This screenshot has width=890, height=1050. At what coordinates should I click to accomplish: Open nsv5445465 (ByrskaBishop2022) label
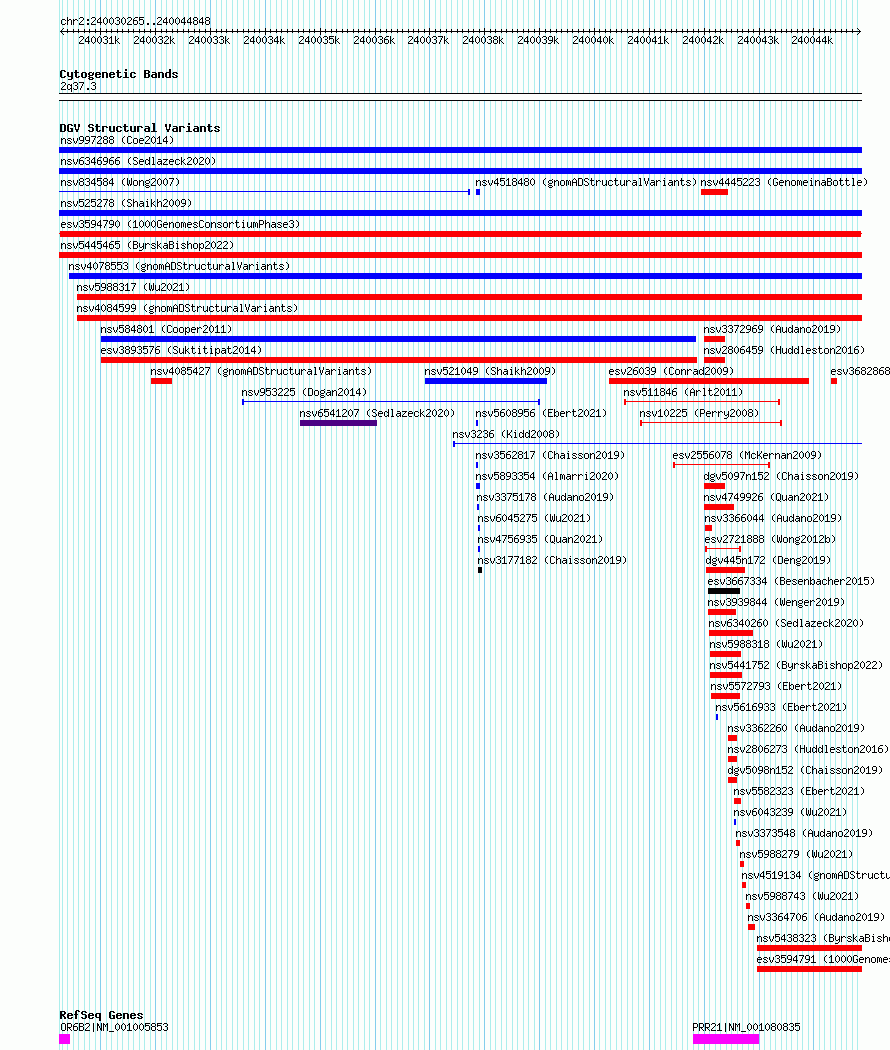click(x=147, y=245)
